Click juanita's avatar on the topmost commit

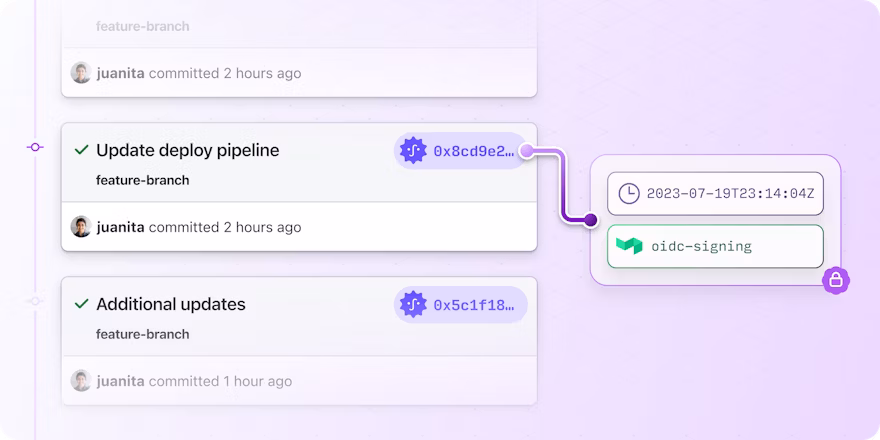81,73
